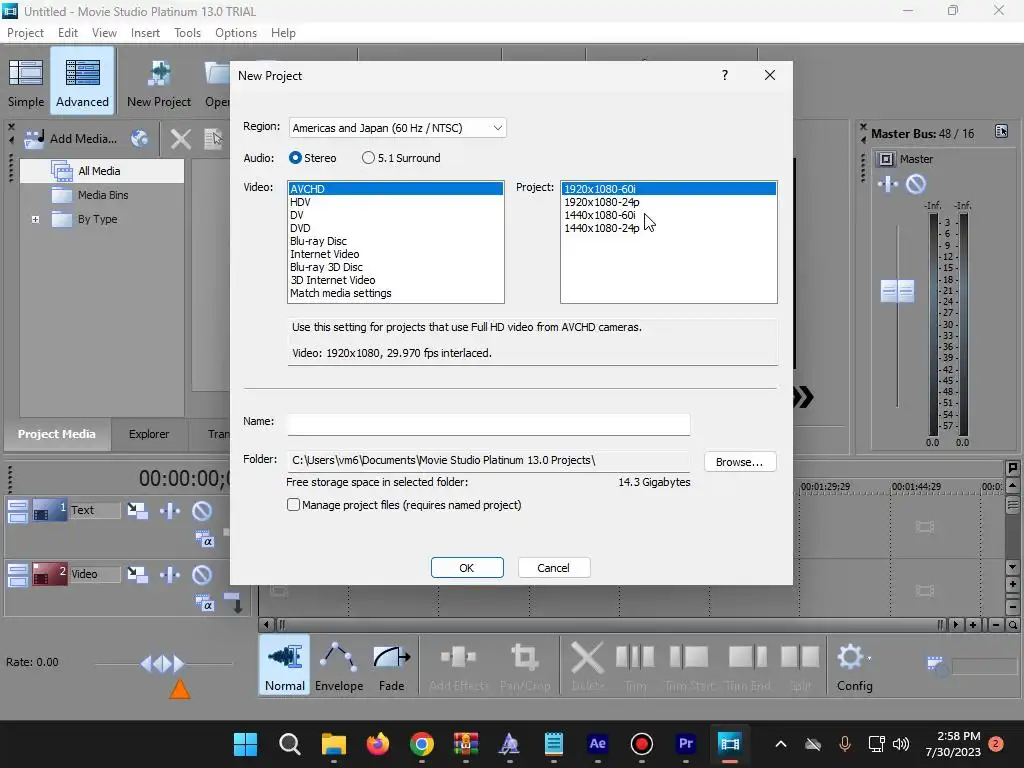This screenshot has width=1024, height=768.
Task: Minimize Video track height icon
Action: [x=18, y=575]
